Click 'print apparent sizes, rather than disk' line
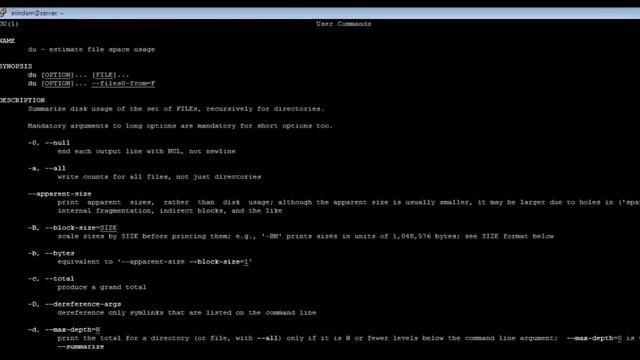The image size is (640, 360). coord(349,202)
